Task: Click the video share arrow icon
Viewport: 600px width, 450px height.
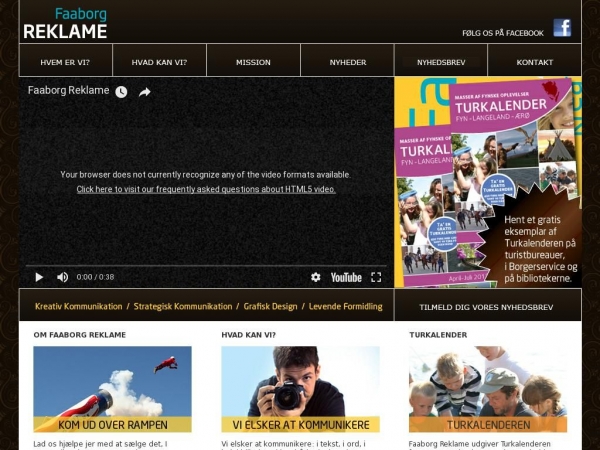Action: (x=145, y=92)
